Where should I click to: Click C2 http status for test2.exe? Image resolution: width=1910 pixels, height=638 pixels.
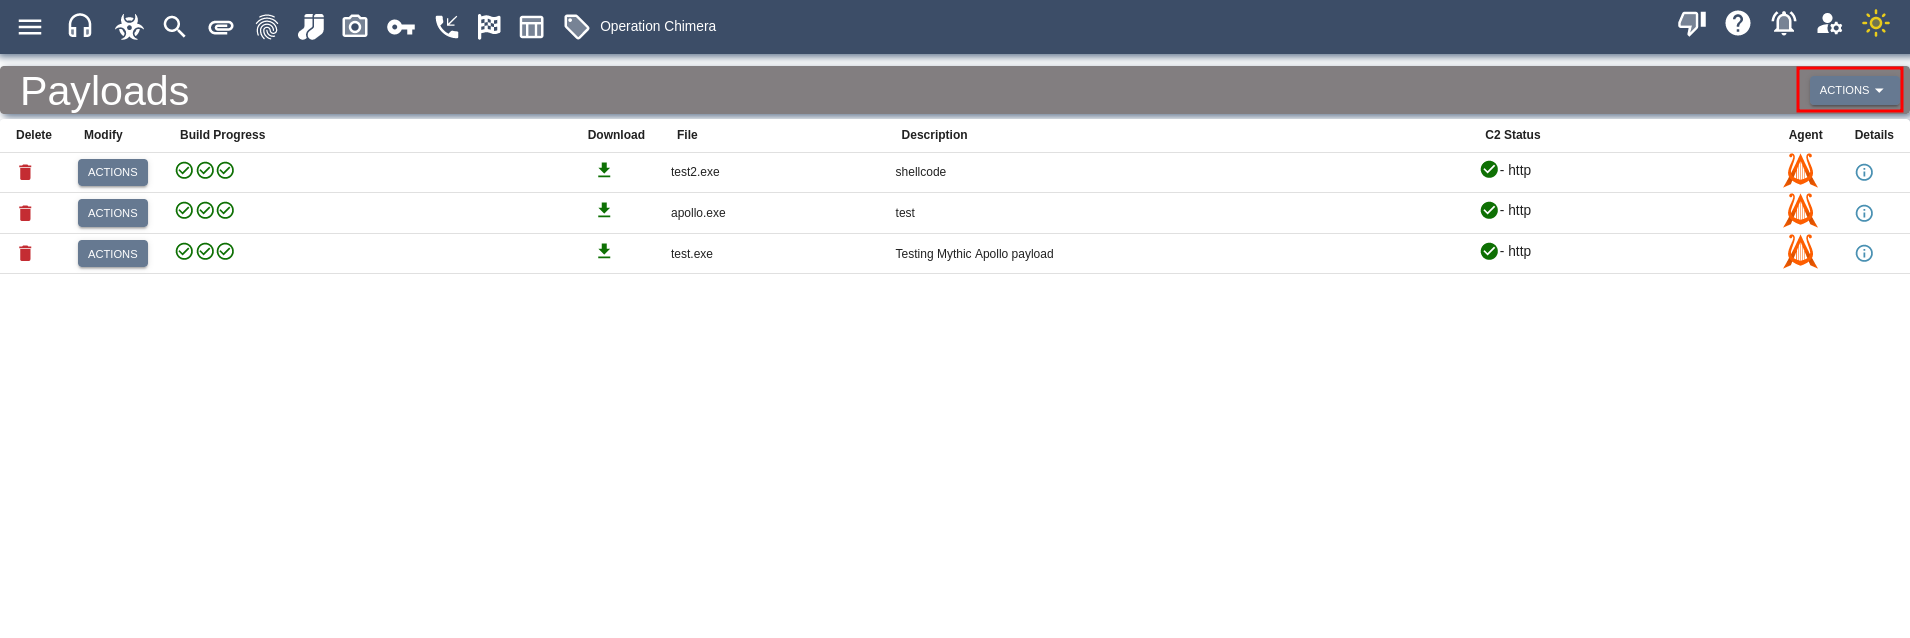1505,170
